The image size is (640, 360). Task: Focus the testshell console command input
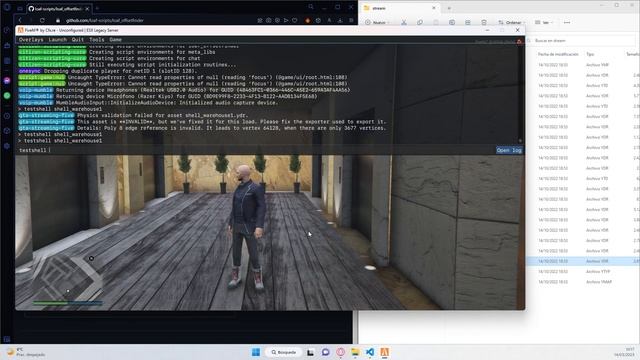tap(255, 150)
